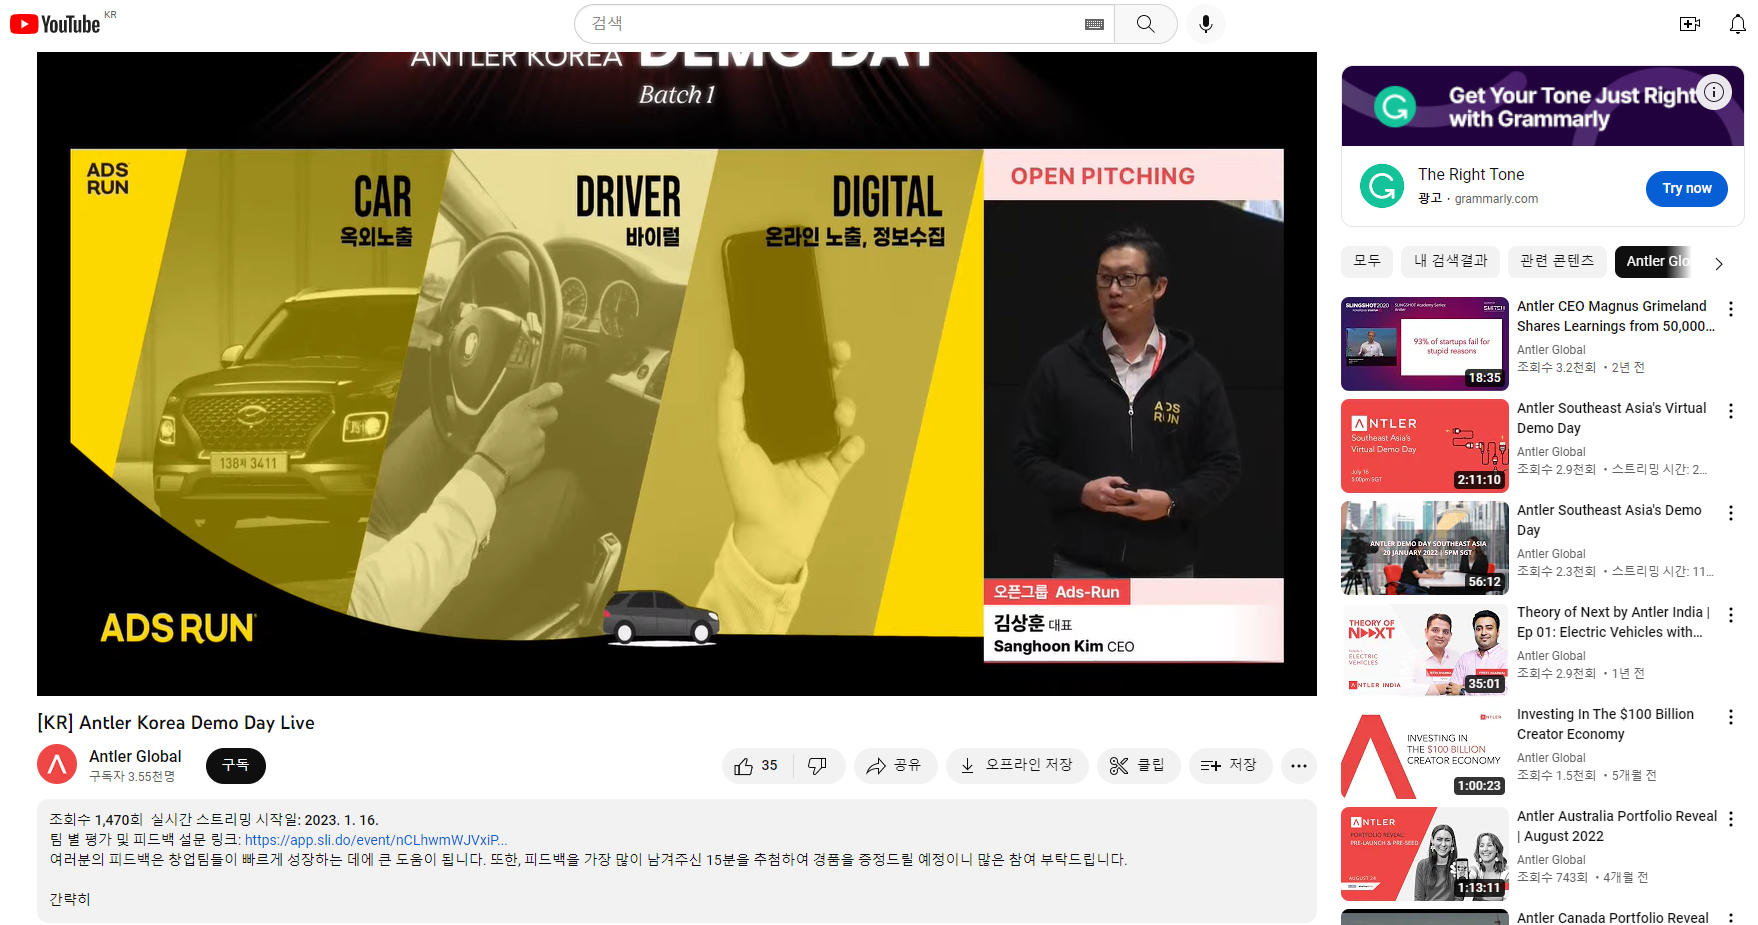Subscribe with the 구독 button
The height and width of the screenshot is (925, 1758).
click(x=236, y=766)
